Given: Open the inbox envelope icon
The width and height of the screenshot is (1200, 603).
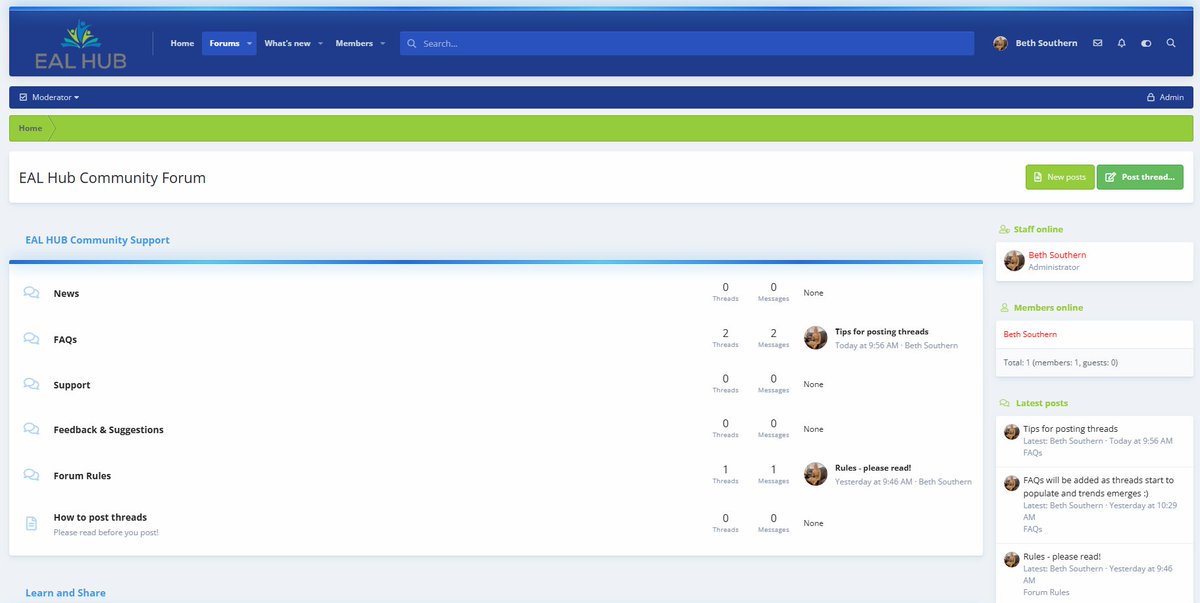Looking at the screenshot, I should coord(1097,42).
